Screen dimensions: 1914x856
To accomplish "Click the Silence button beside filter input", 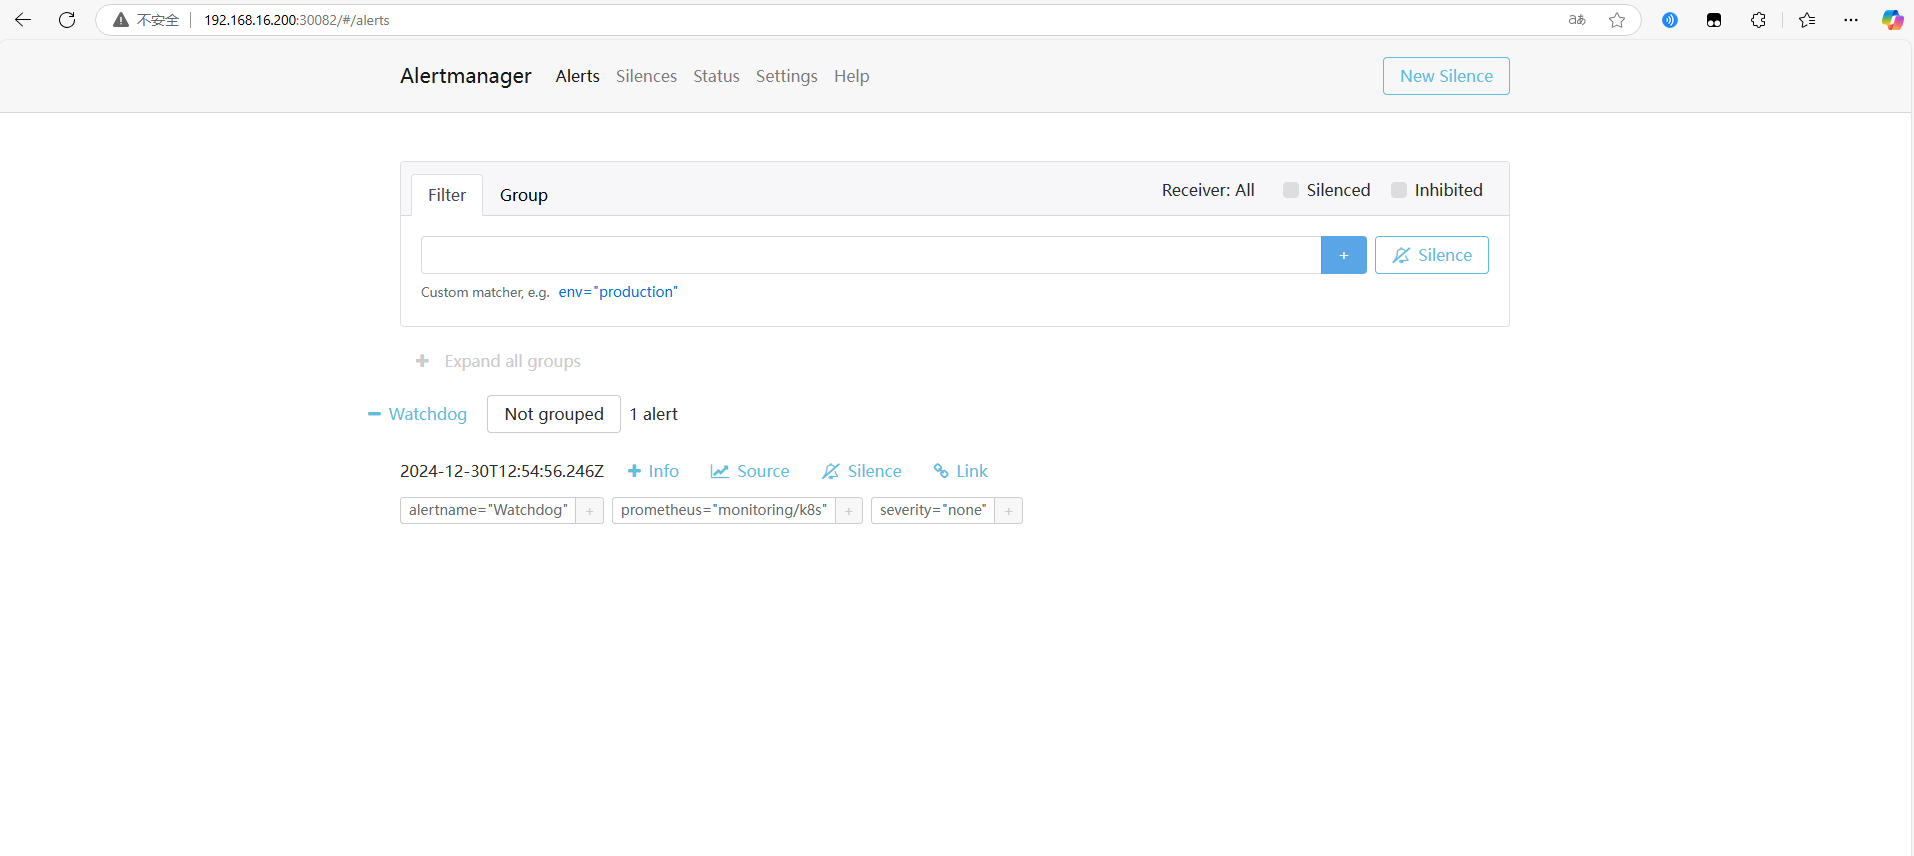I will (1432, 255).
